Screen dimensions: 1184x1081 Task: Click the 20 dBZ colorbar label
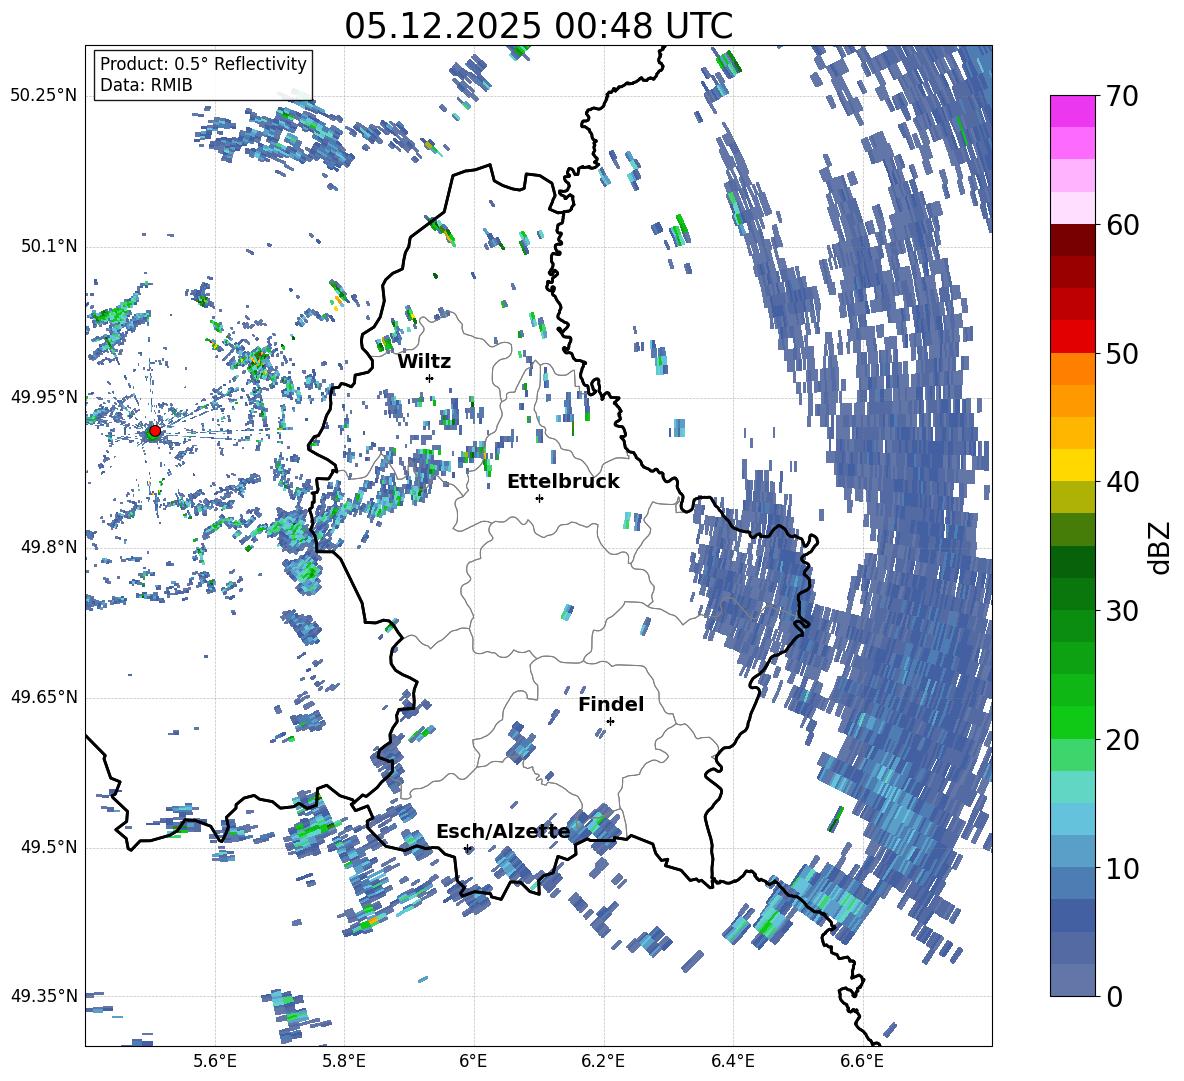[1121, 740]
